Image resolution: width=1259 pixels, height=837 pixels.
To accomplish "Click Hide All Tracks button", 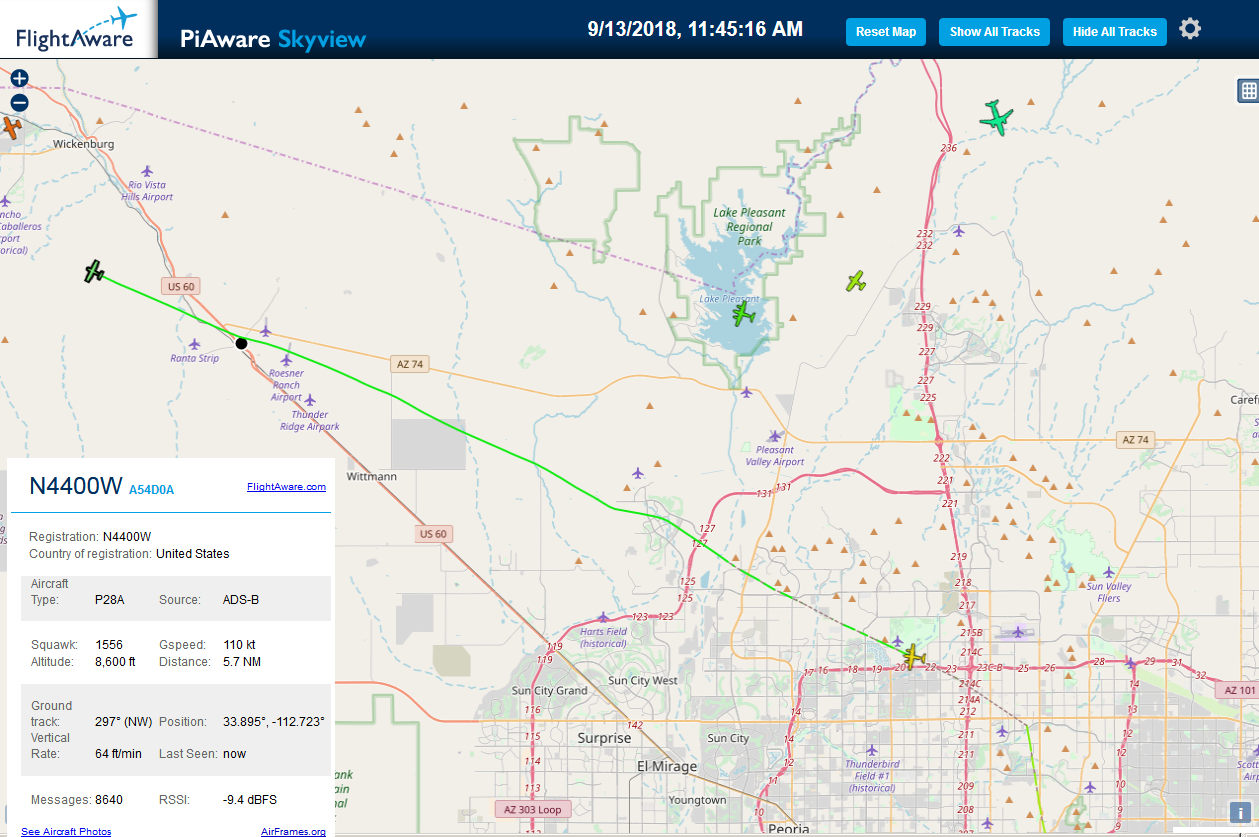I will point(1114,32).
